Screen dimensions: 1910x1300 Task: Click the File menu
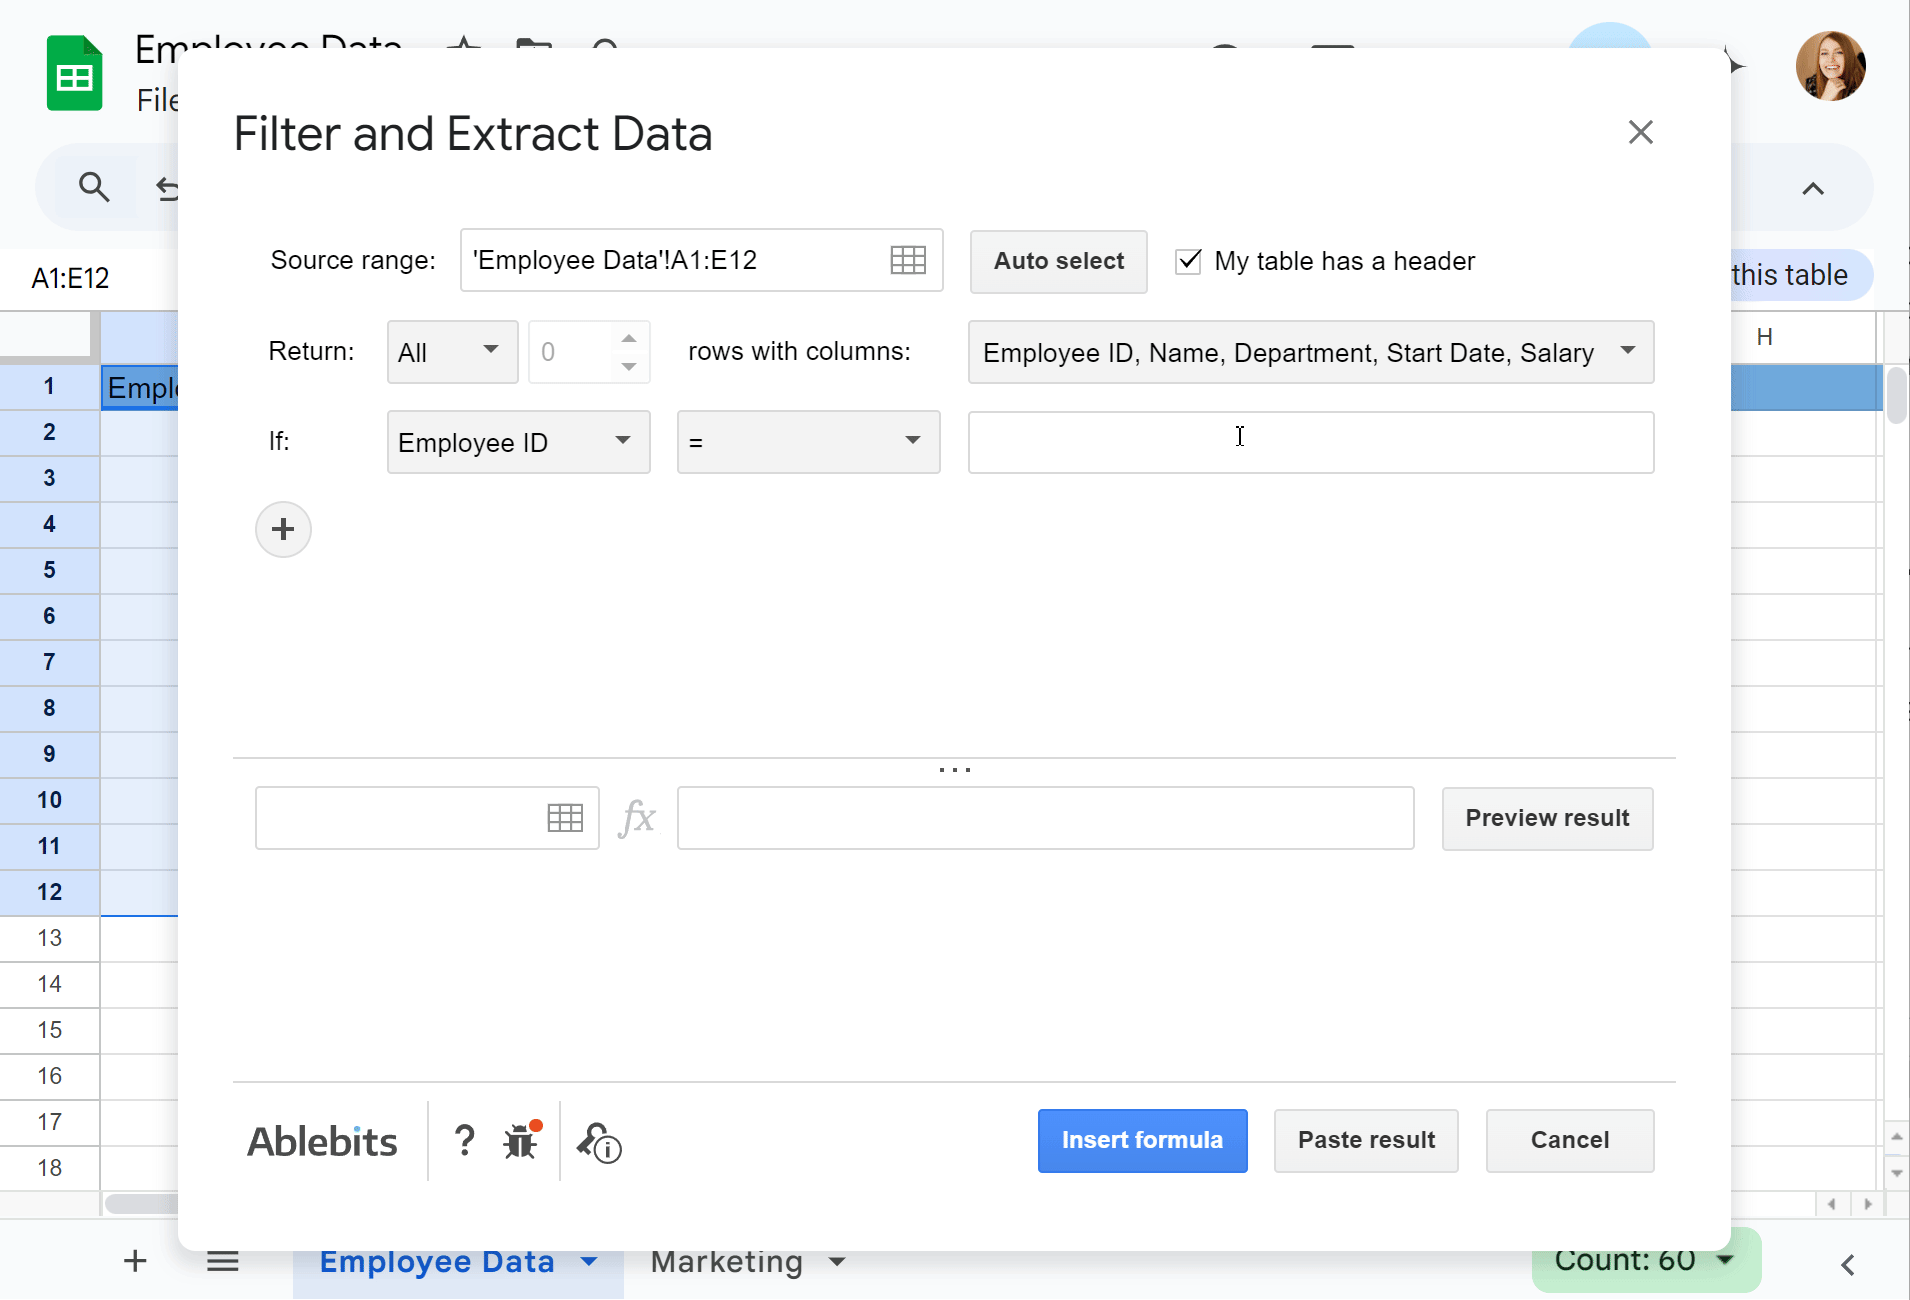point(157,99)
